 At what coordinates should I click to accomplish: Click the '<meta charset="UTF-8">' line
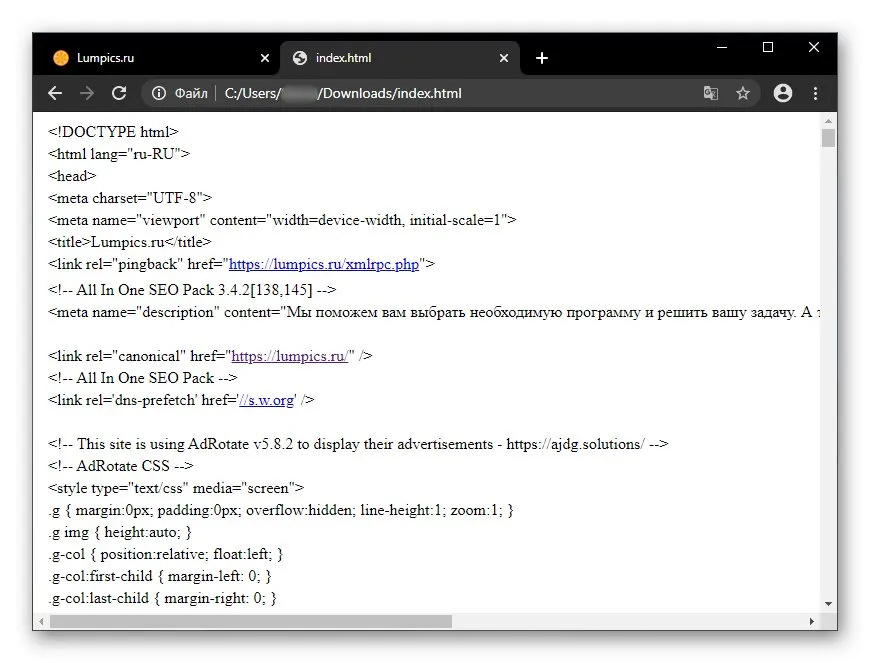(130, 198)
